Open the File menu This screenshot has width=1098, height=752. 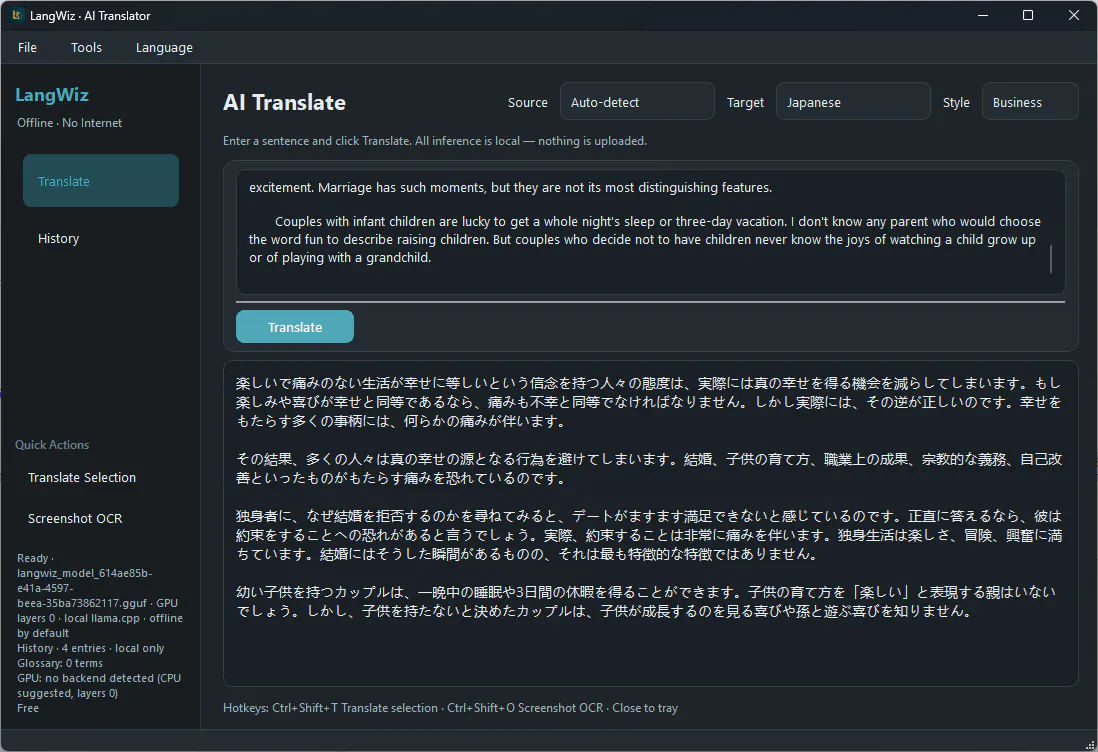[27, 48]
